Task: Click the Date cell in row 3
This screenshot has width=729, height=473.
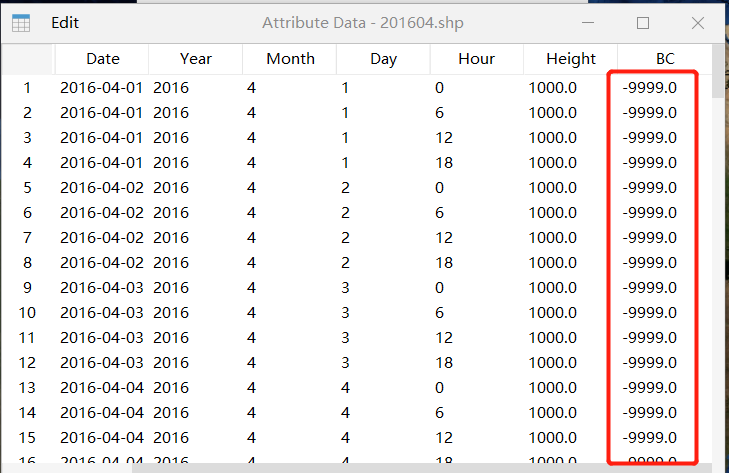Action: [102, 138]
